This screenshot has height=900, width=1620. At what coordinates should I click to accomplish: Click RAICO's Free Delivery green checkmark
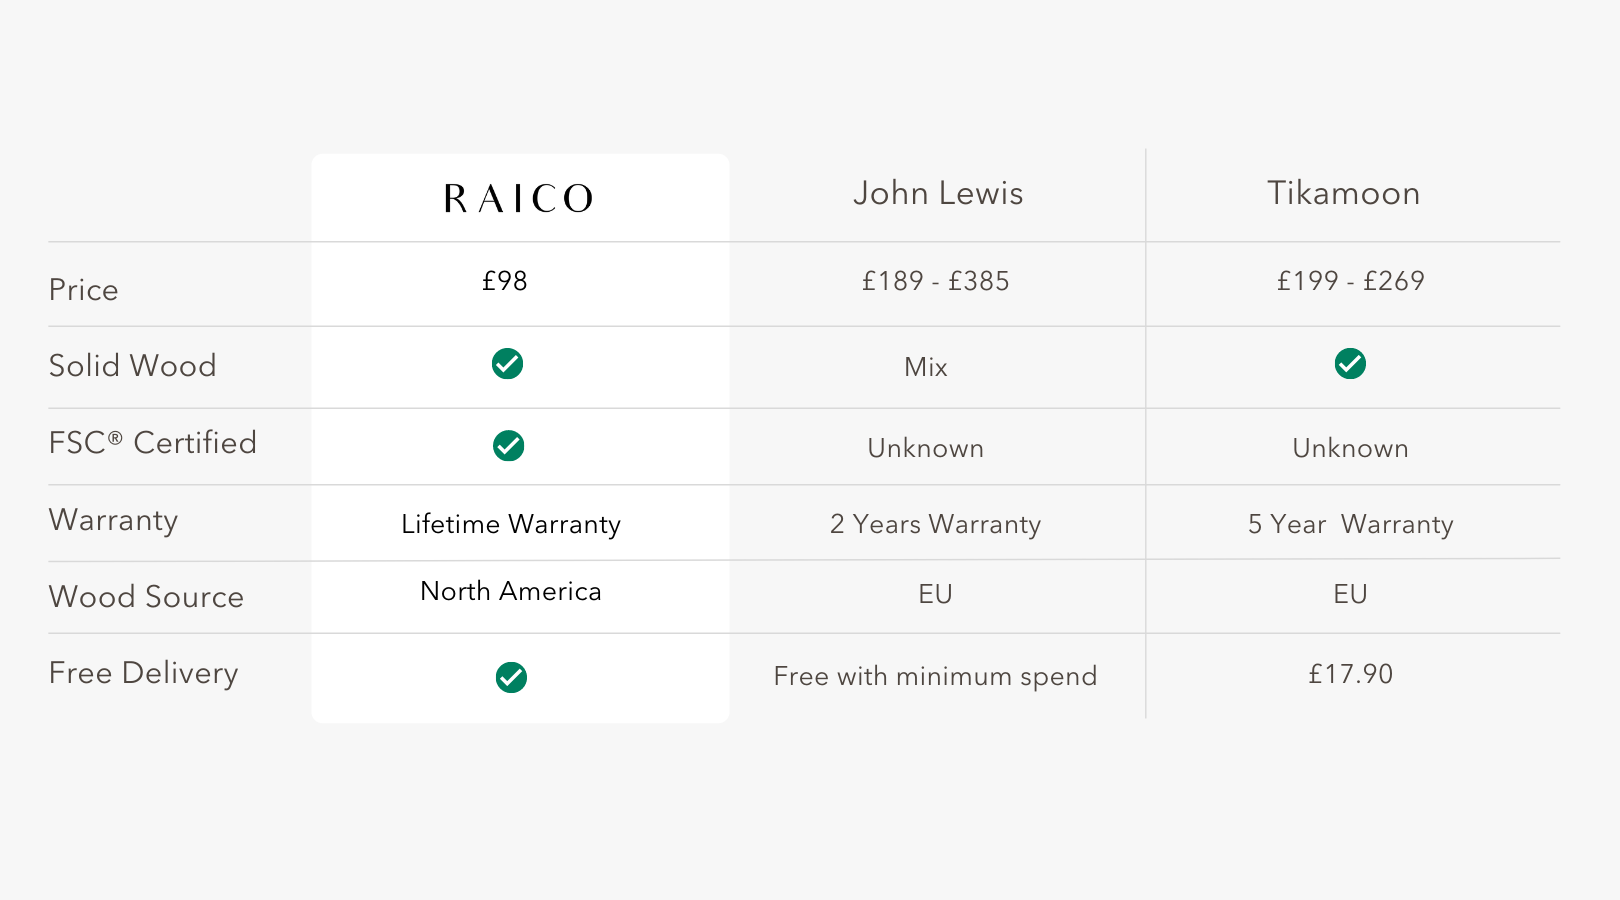coord(511,677)
